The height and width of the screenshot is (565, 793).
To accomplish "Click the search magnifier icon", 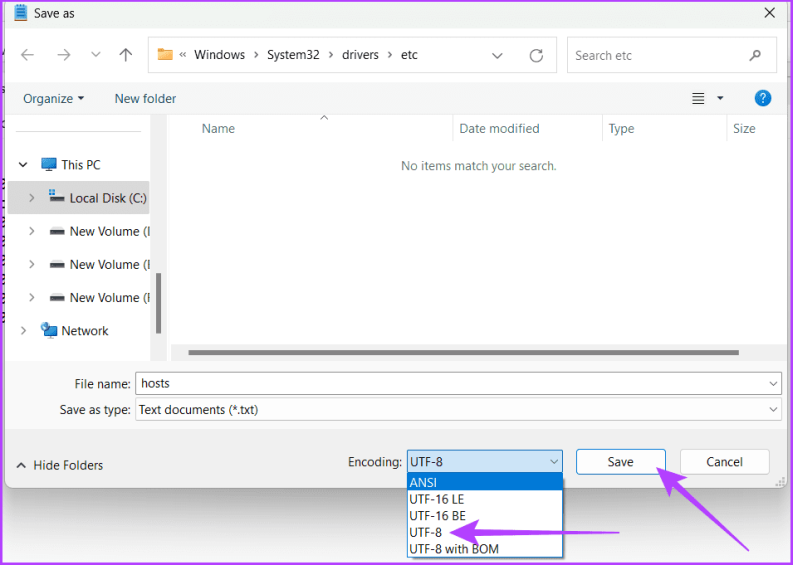I will (755, 55).
